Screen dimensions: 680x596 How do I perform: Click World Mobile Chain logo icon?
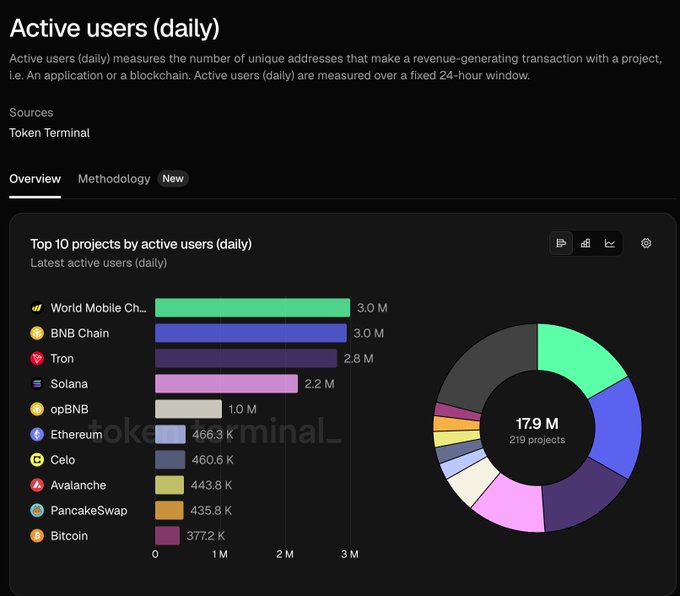[x=37, y=308]
